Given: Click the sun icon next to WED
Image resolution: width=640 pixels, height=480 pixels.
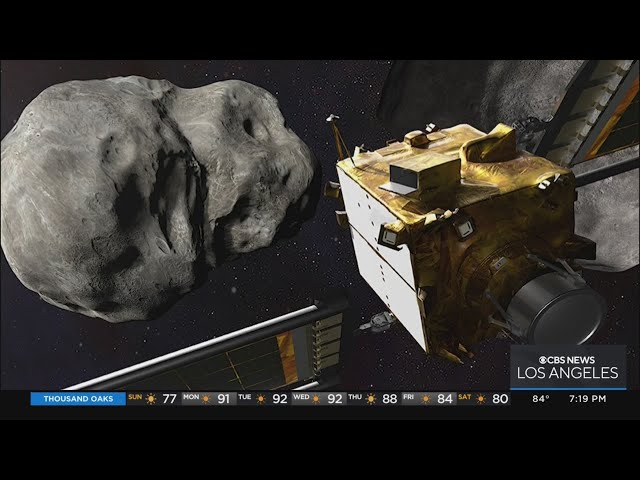Looking at the screenshot, I should point(316,399).
